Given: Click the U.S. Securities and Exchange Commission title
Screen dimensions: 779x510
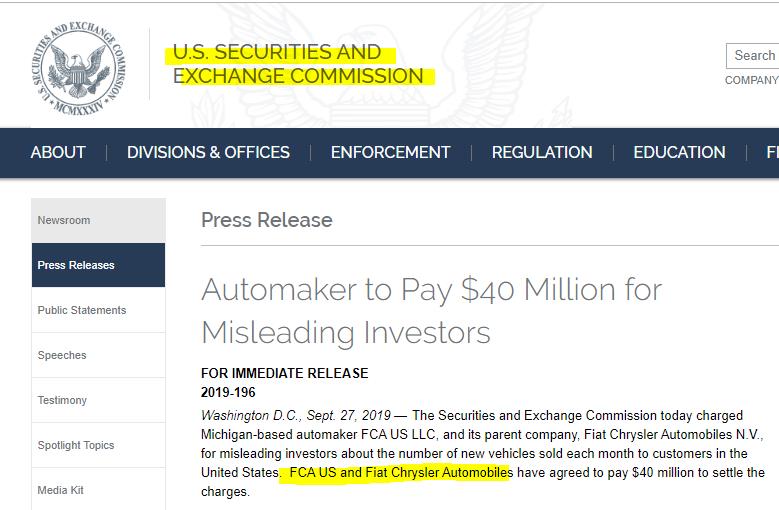Looking at the screenshot, I should pyautogui.click(x=298, y=64).
